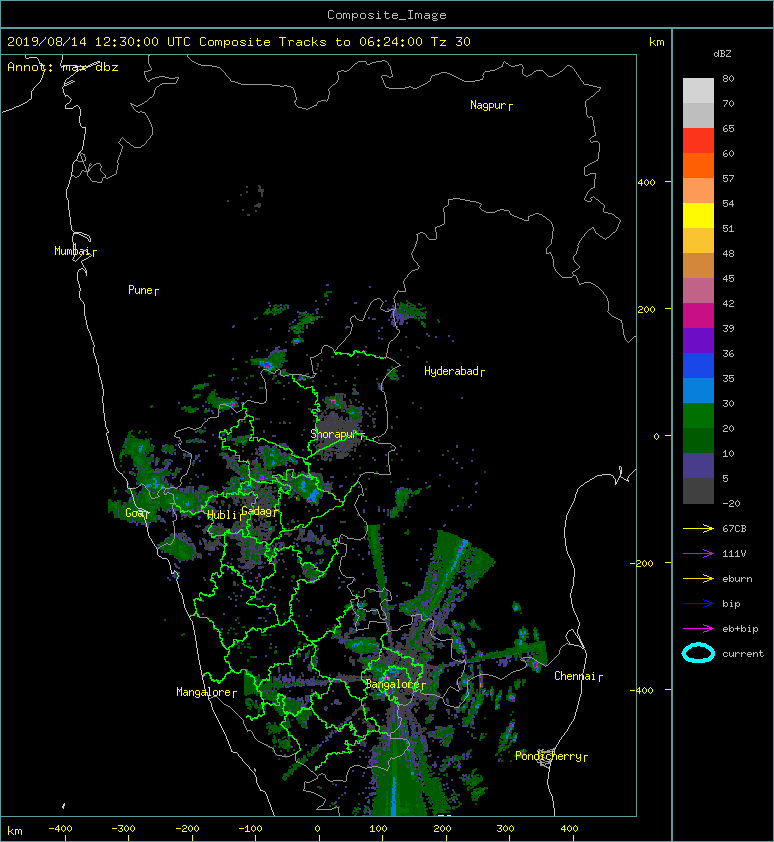Click the '67CB' legend label
The width and height of the screenshot is (774, 842).
(x=734, y=528)
